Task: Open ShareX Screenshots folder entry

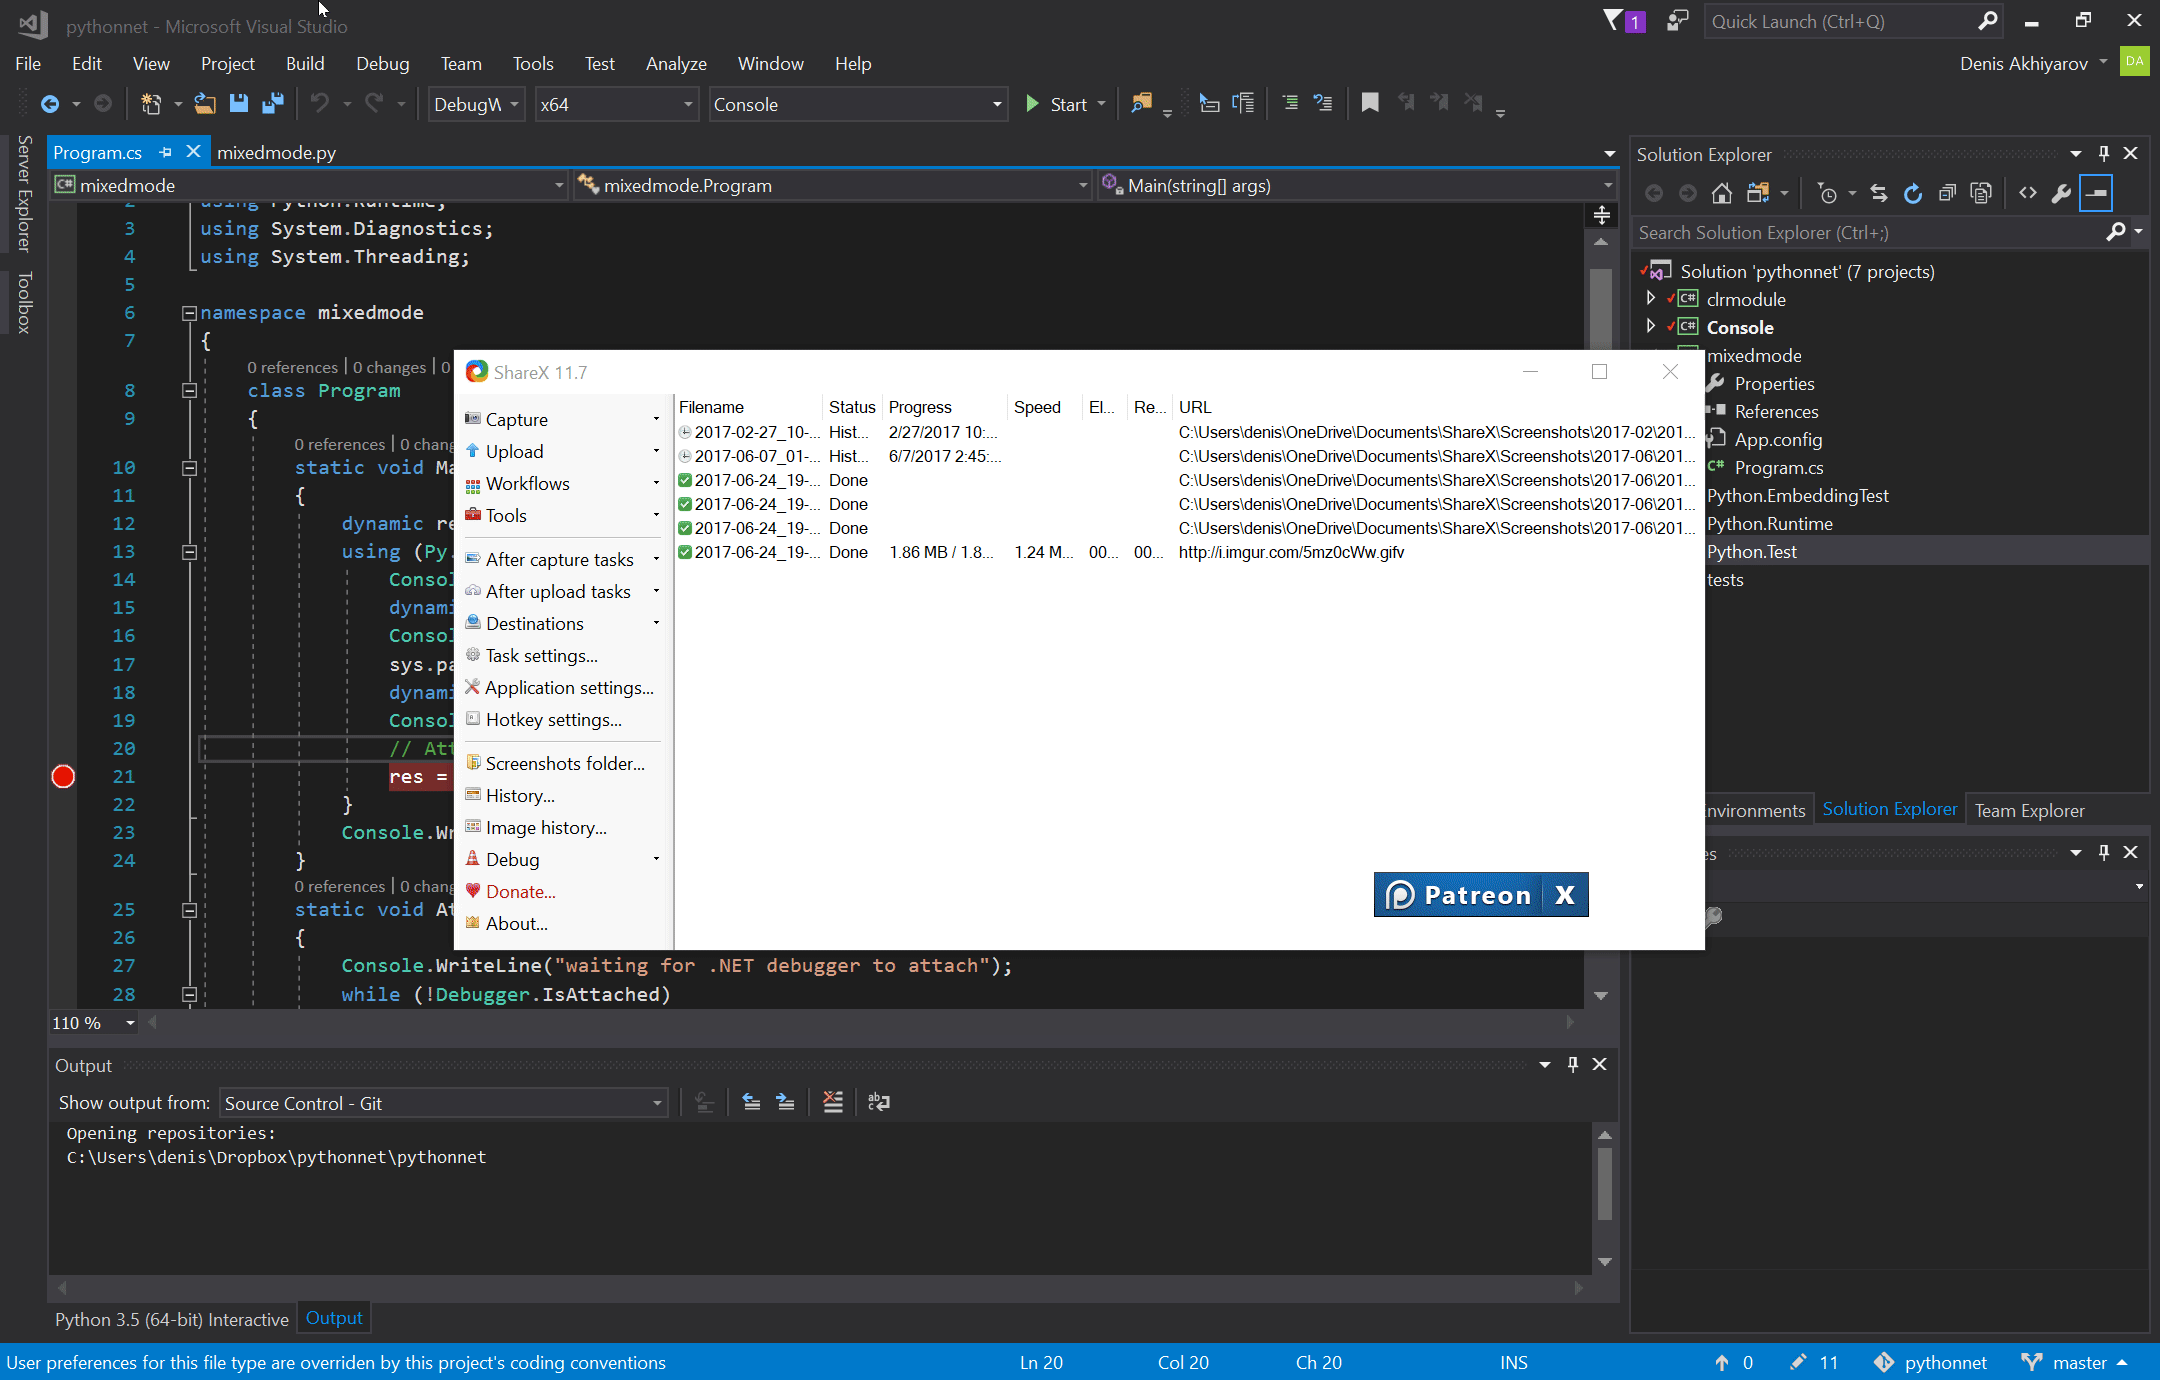Action: coord(564,763)
